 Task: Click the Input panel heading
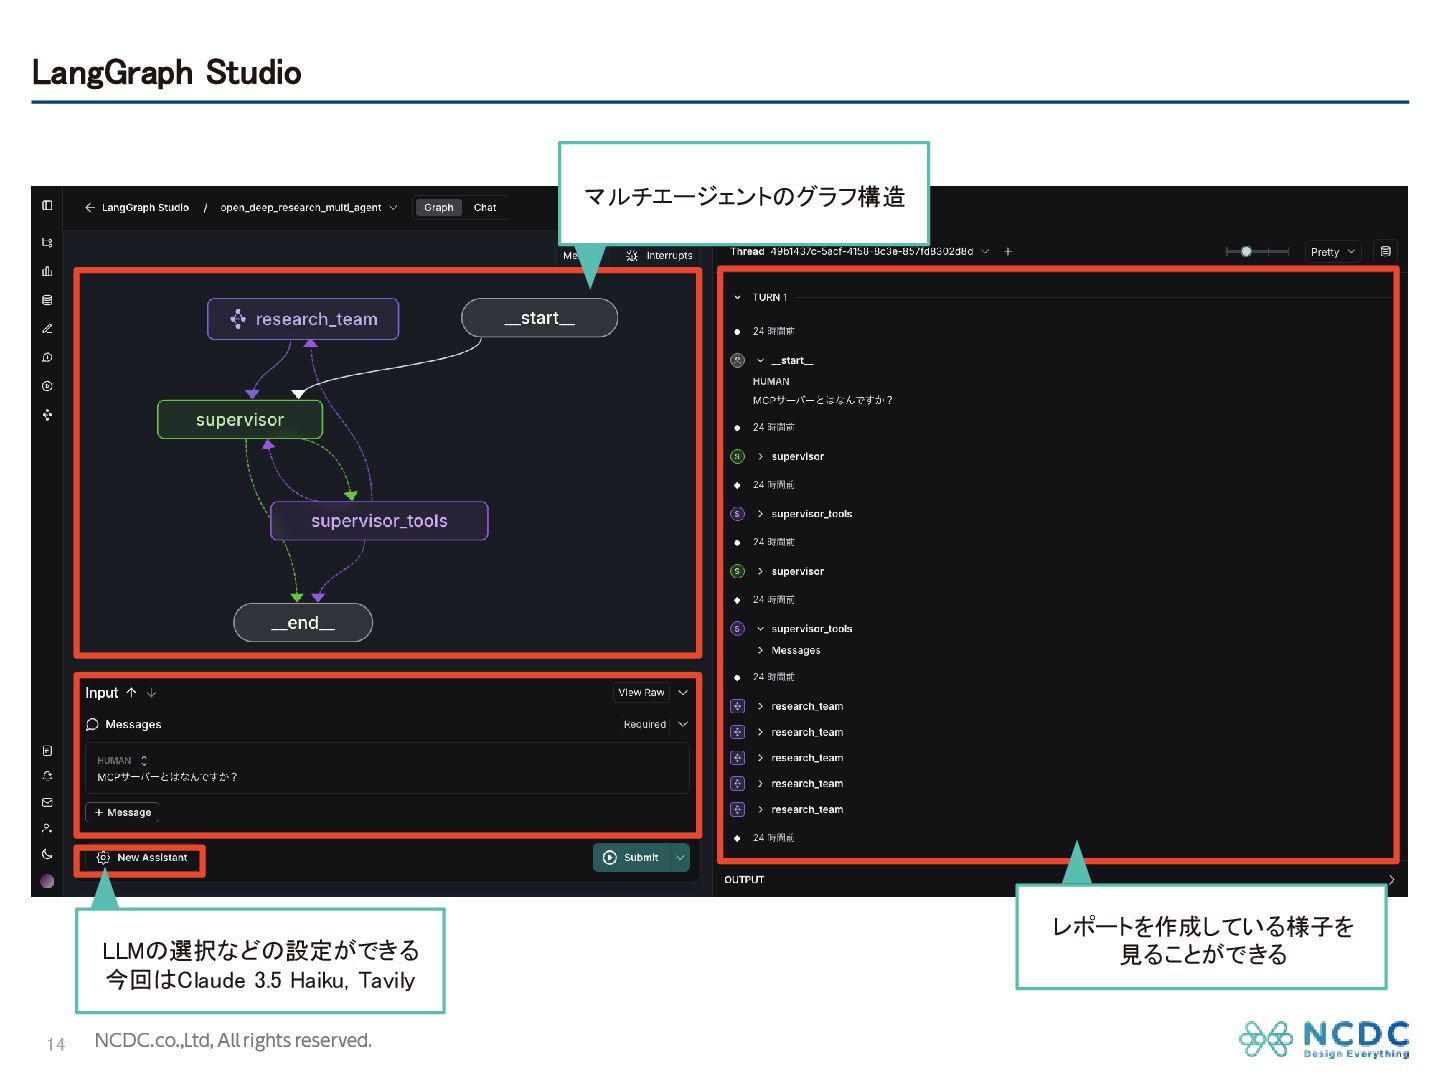(101, 693)
